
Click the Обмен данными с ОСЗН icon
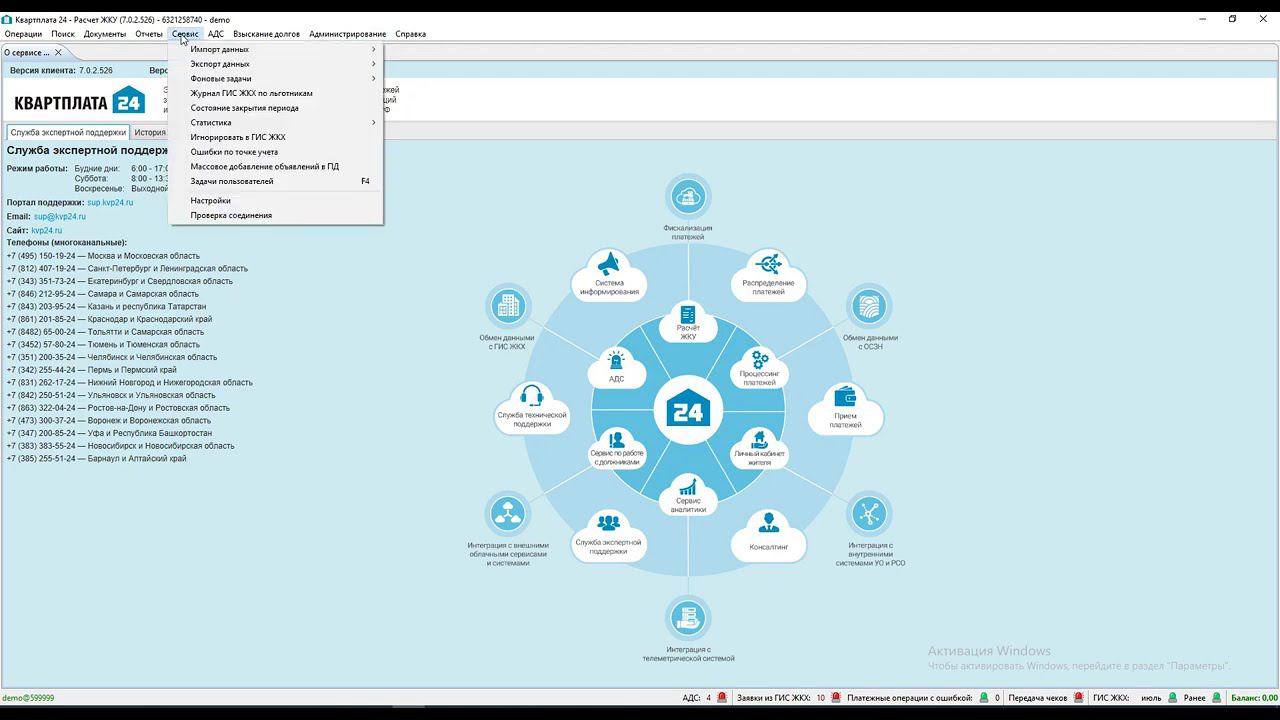pyautogui.click(x=870, y=307)
